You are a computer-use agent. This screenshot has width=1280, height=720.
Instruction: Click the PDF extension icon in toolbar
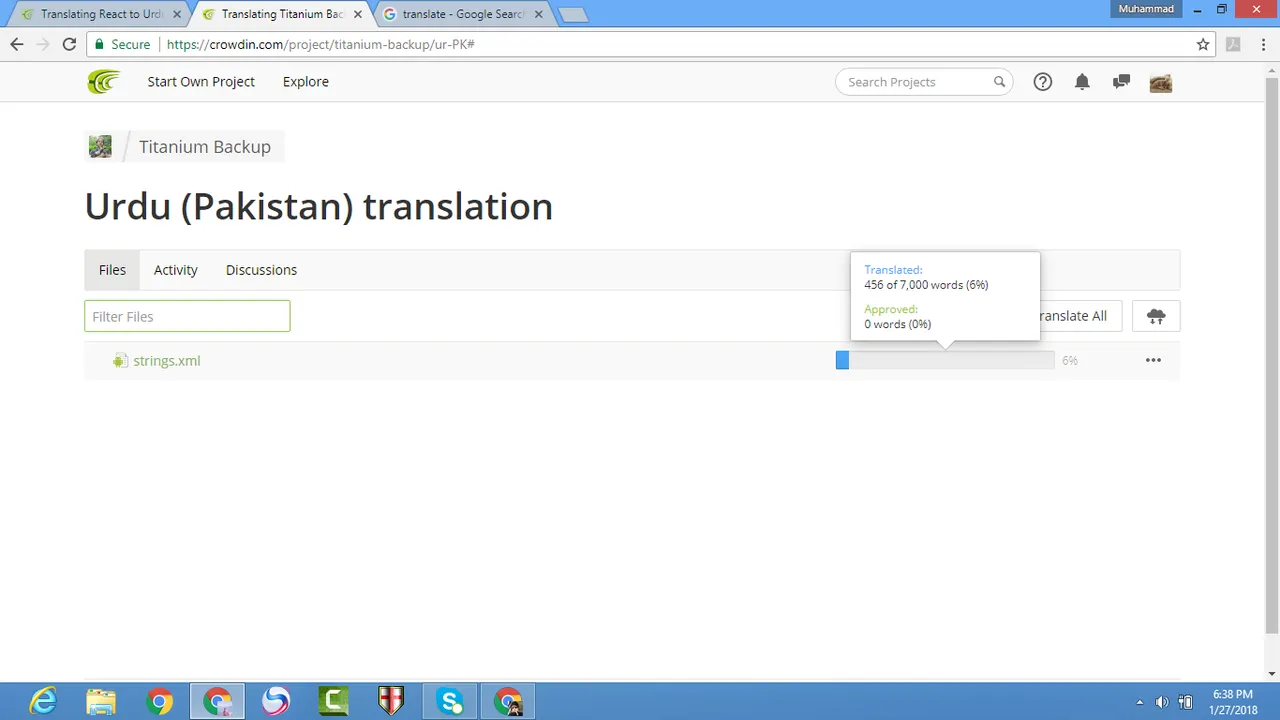tap(1234, 44)
